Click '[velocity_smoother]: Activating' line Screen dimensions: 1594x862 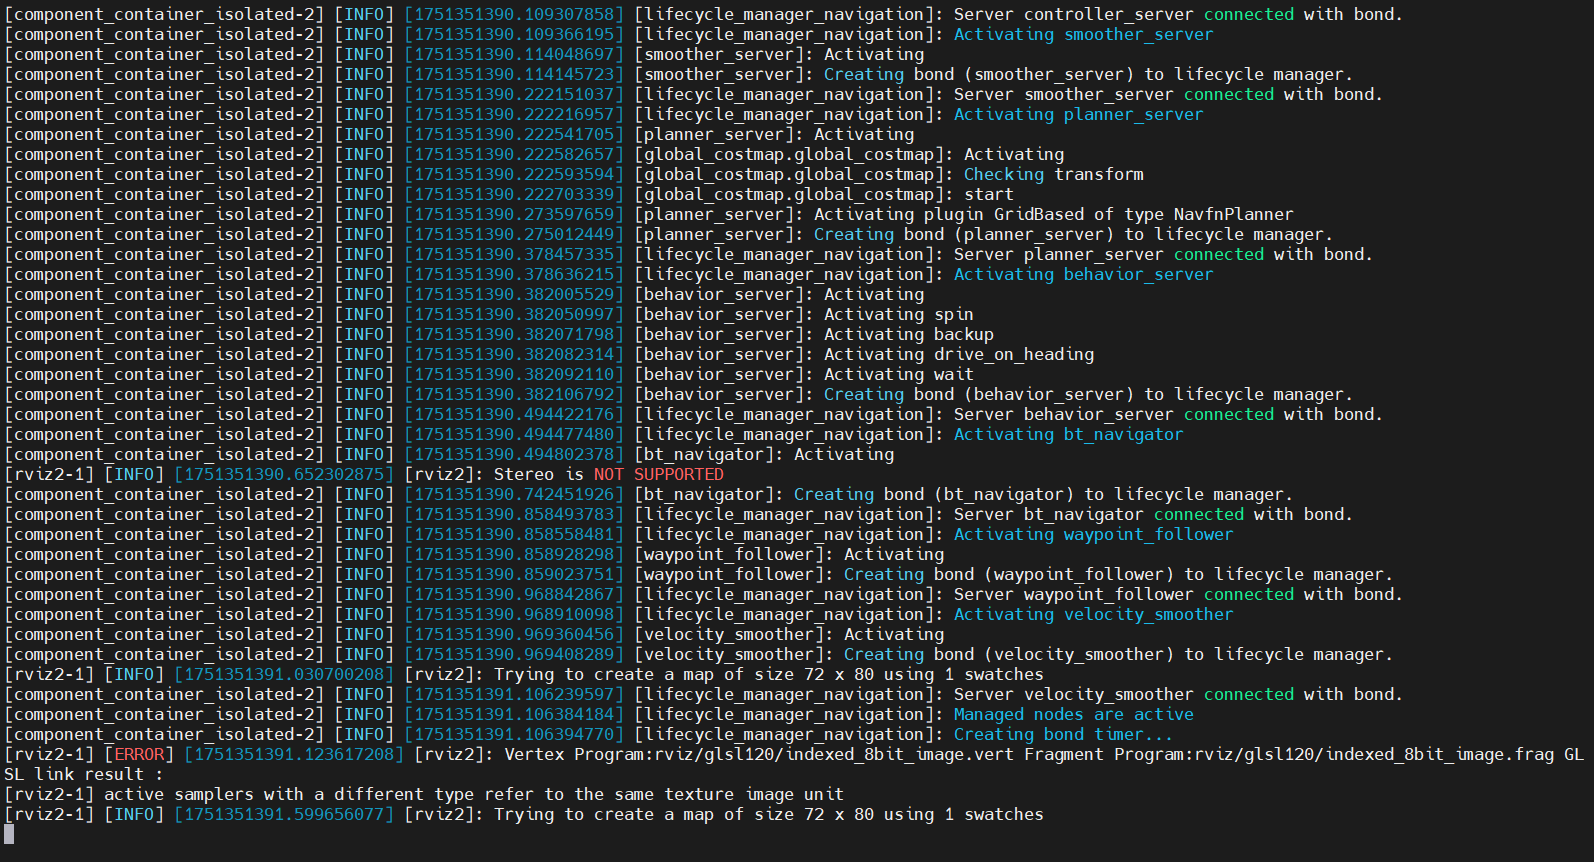pos(789,634)
